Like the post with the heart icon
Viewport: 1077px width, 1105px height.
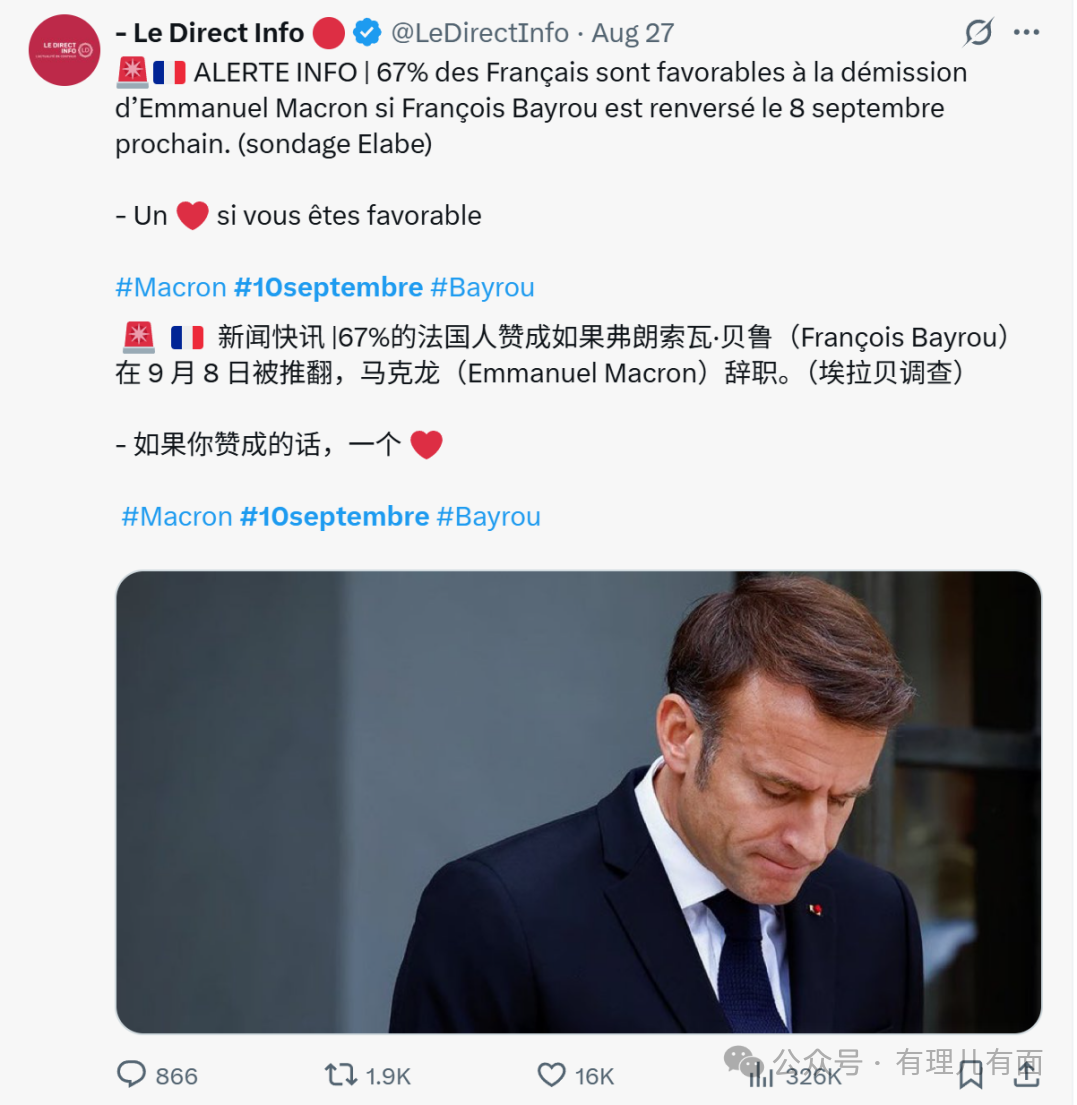[552, 1075]
